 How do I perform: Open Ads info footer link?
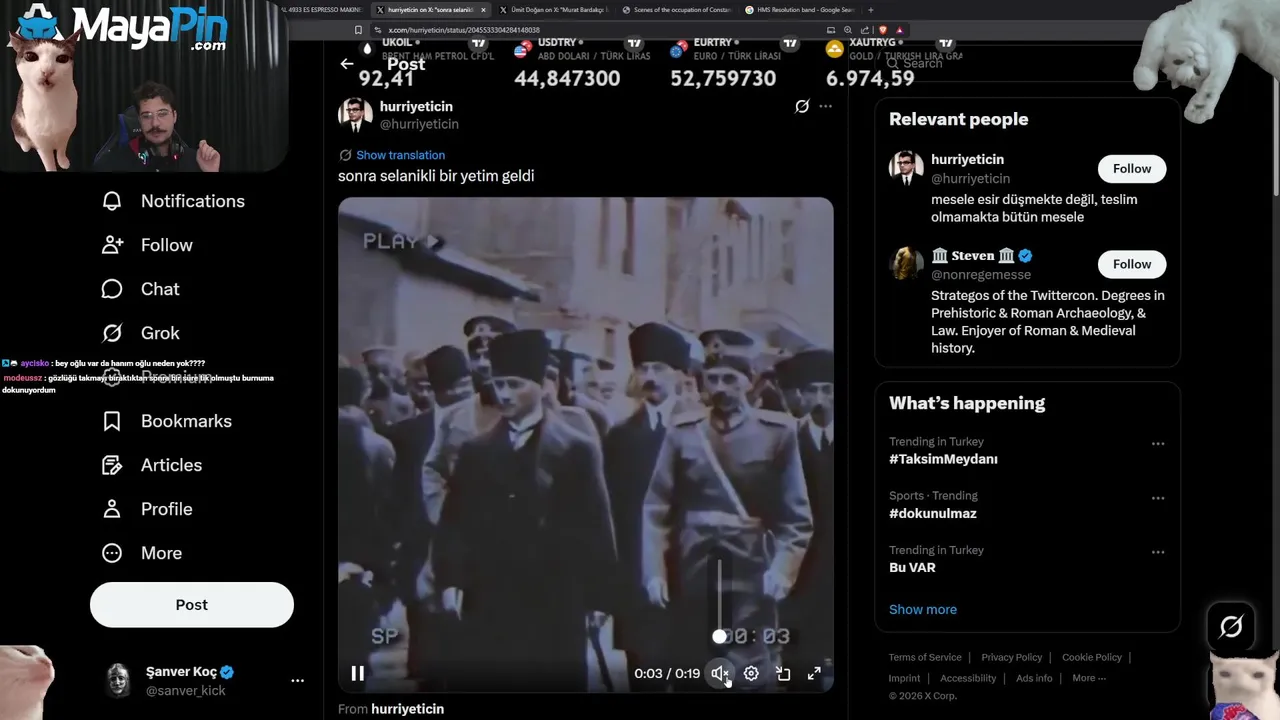point(1034,678)
